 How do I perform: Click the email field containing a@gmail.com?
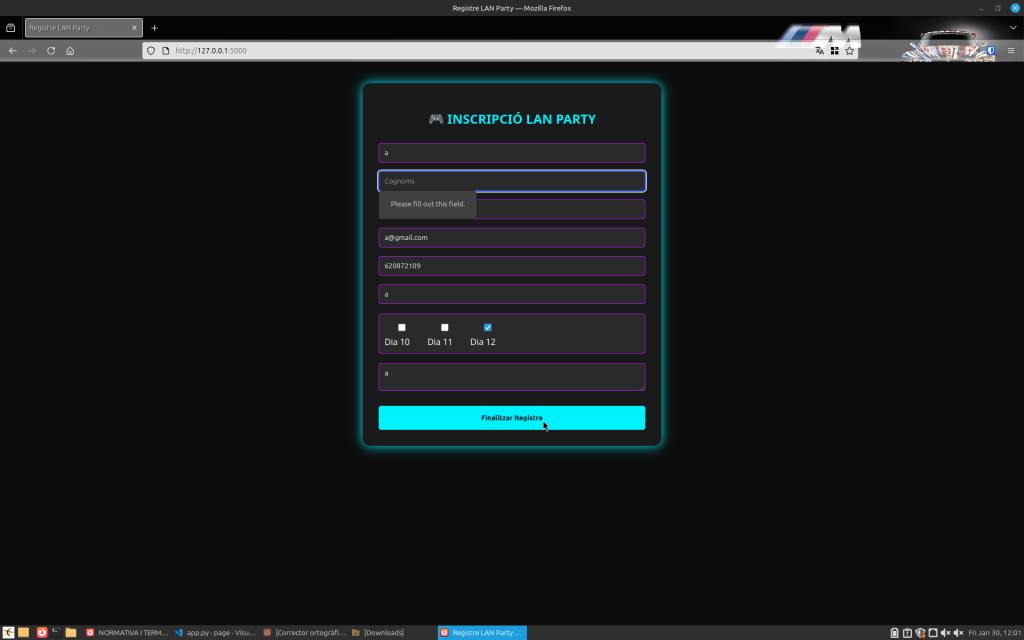pyautogui.click(x=511, y=238)
